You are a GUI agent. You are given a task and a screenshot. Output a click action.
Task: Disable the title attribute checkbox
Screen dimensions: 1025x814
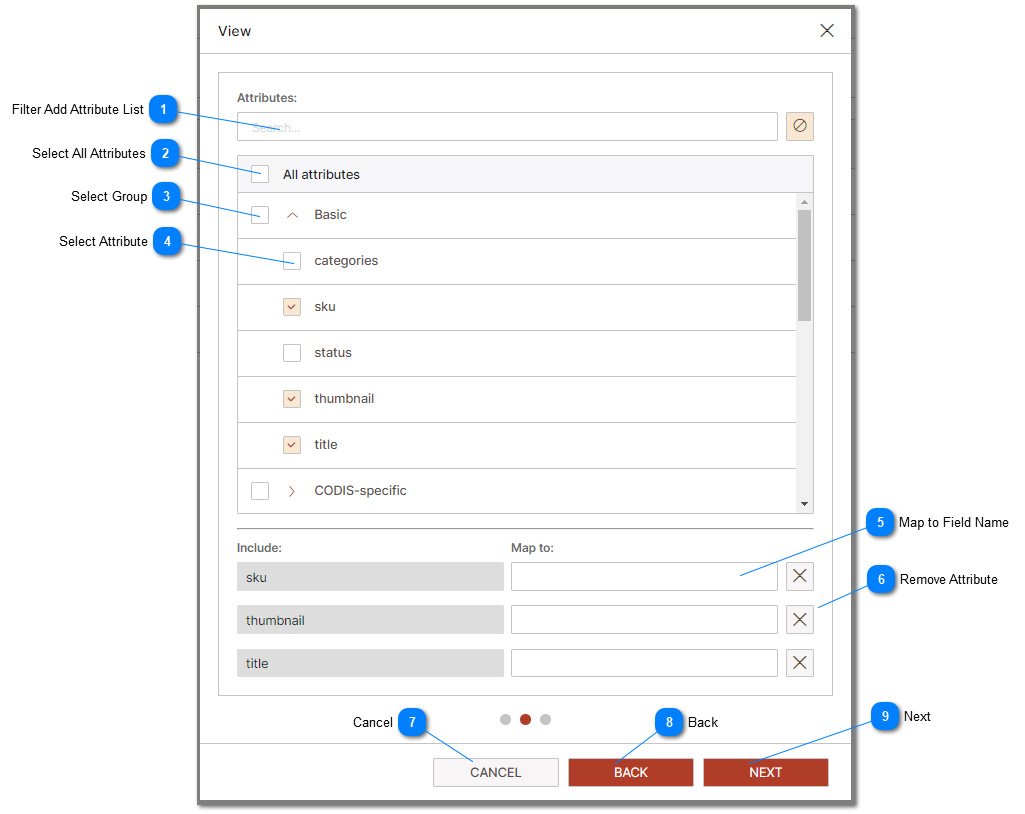click(292, 444)
